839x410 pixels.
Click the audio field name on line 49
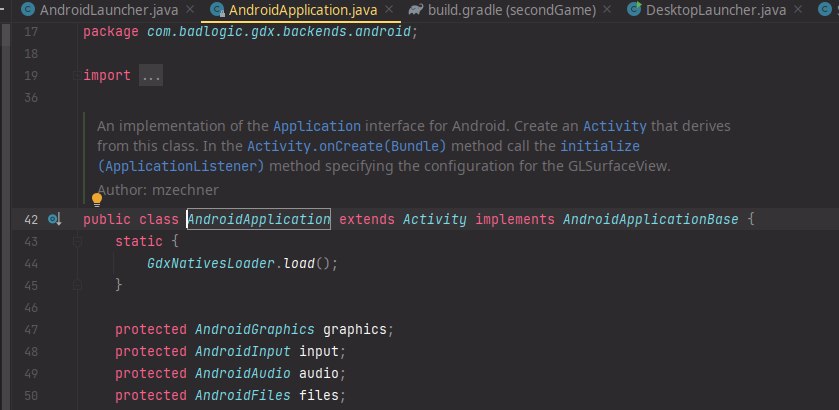318,373
